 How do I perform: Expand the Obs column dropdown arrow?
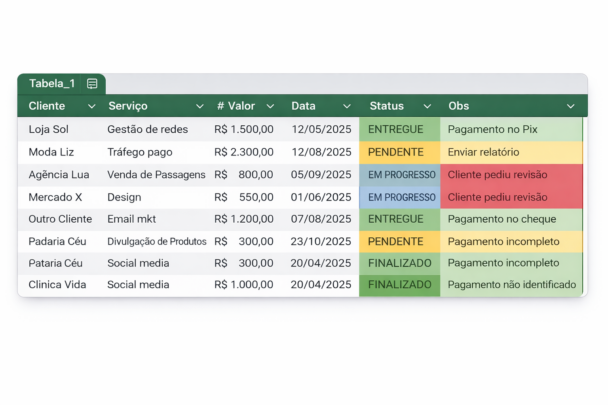coord(571,106)
